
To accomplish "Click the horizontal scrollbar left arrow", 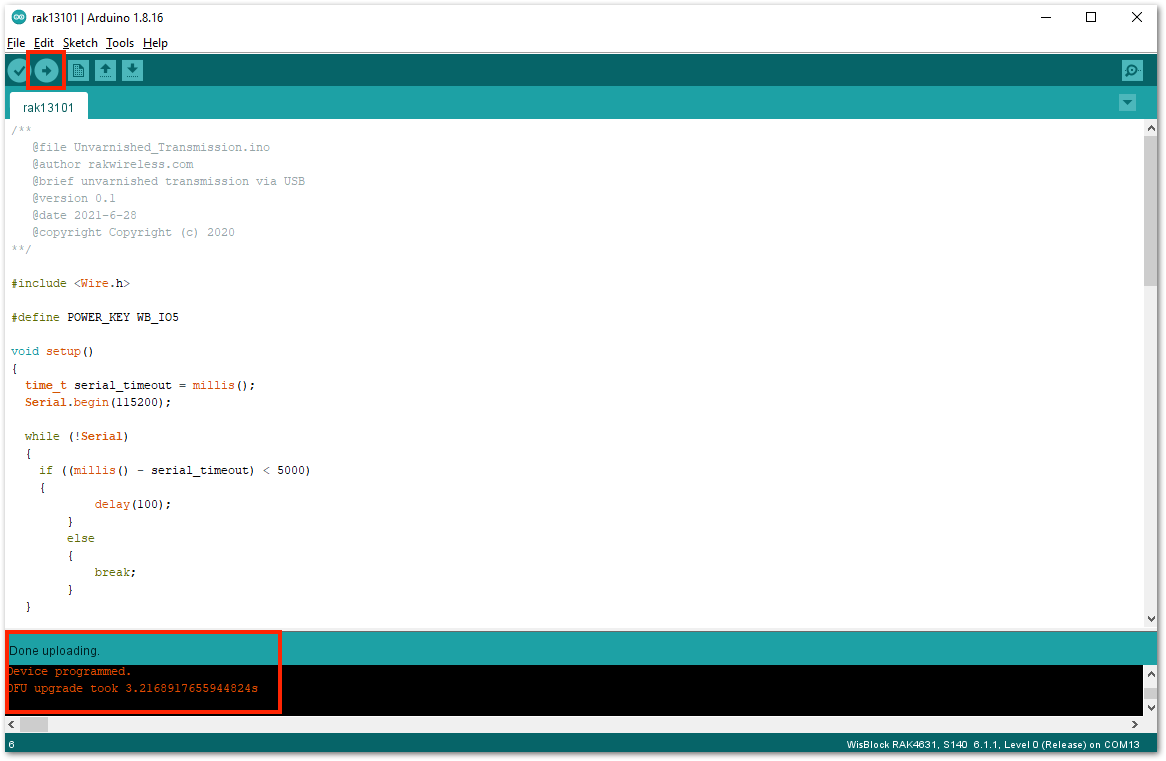I will (11, 724).
